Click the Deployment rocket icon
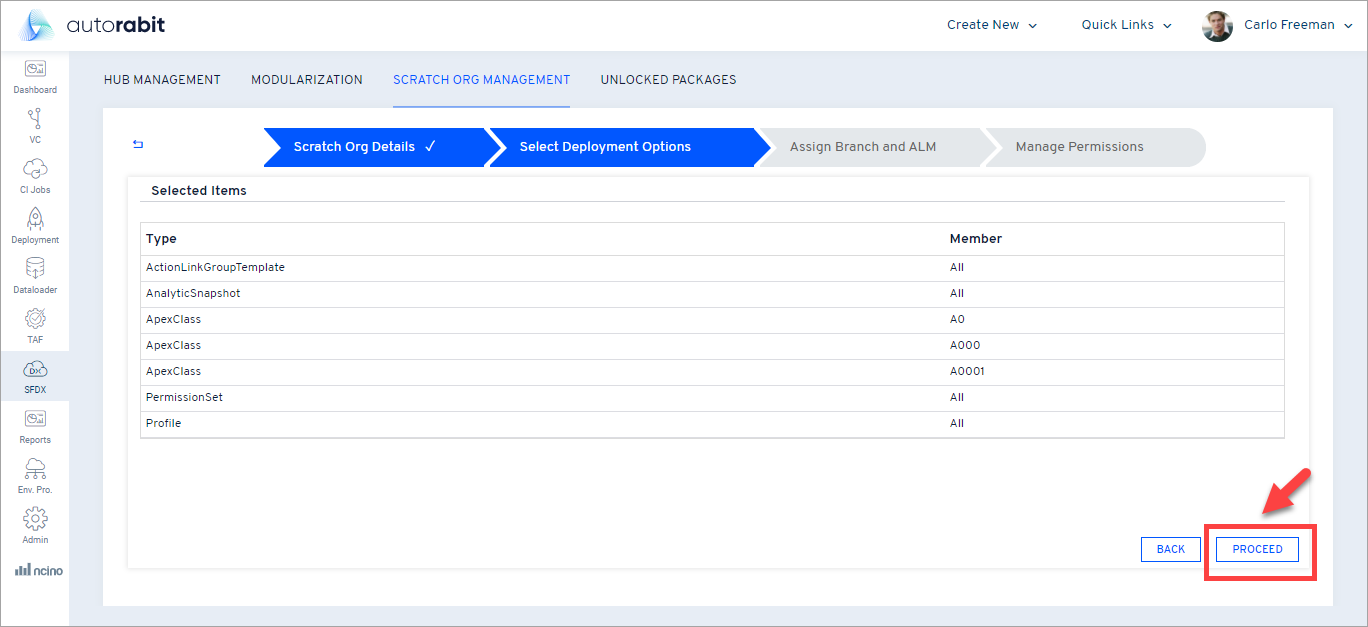The height and width of the screenshot is (627, 1368). (x=35, y=225)
